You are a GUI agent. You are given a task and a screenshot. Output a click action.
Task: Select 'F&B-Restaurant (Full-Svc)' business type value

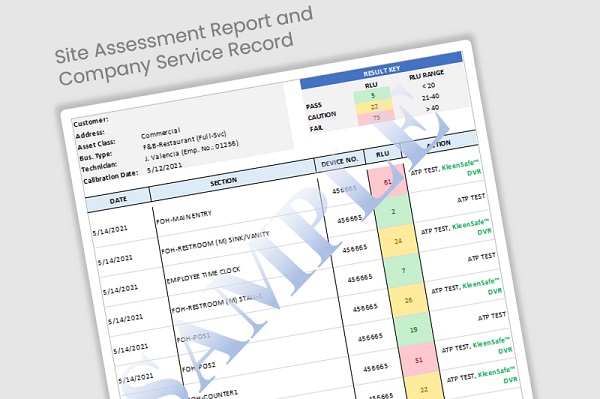(185, 141)
